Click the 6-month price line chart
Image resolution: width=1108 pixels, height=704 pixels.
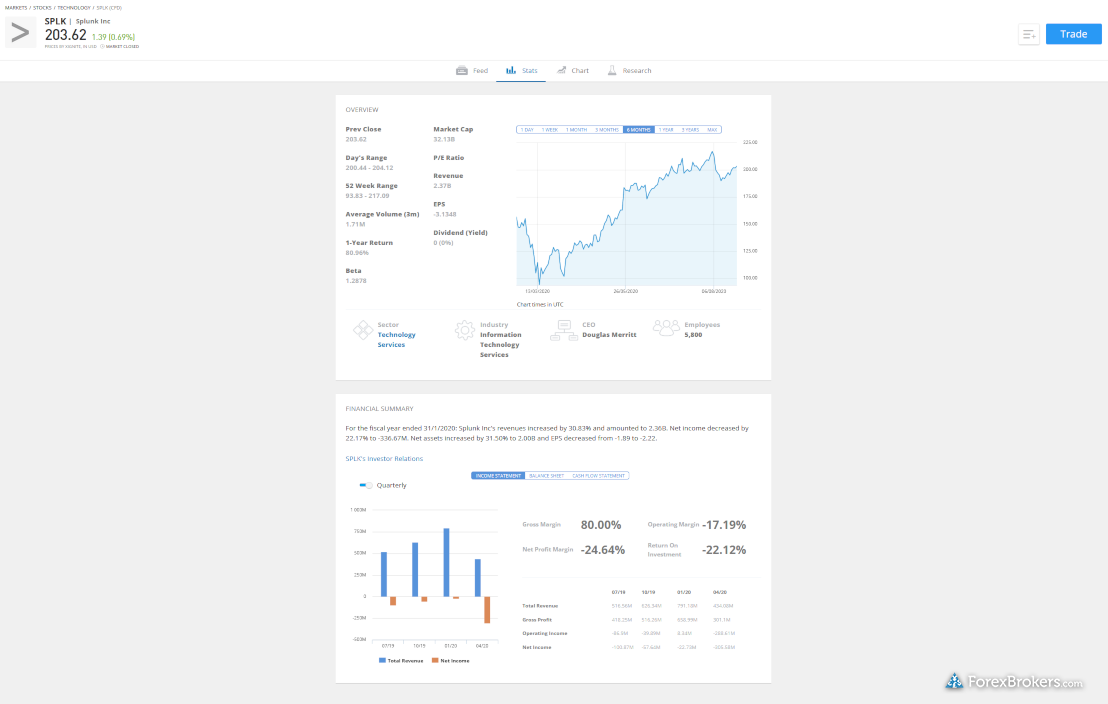pyautogui.click(x=626, y=213)
